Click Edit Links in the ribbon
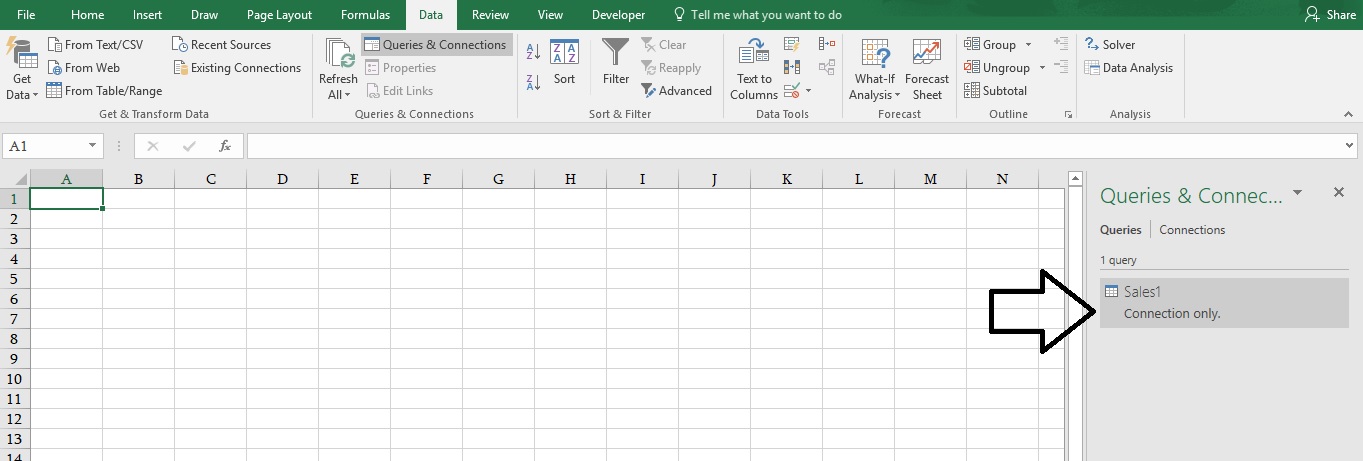The height and width of the screenshot is (461, 1363). pos(398,91)
